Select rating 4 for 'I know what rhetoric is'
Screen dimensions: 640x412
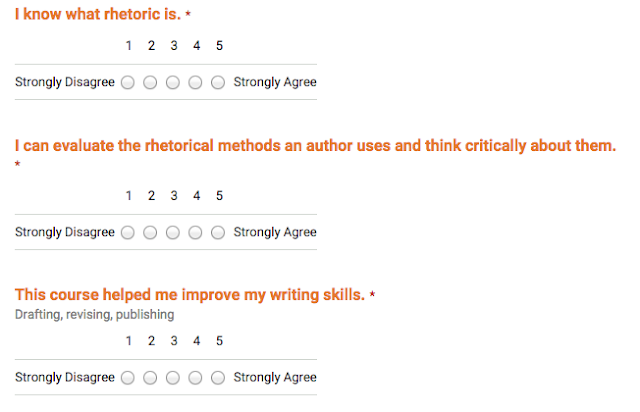tap(195, 82)
